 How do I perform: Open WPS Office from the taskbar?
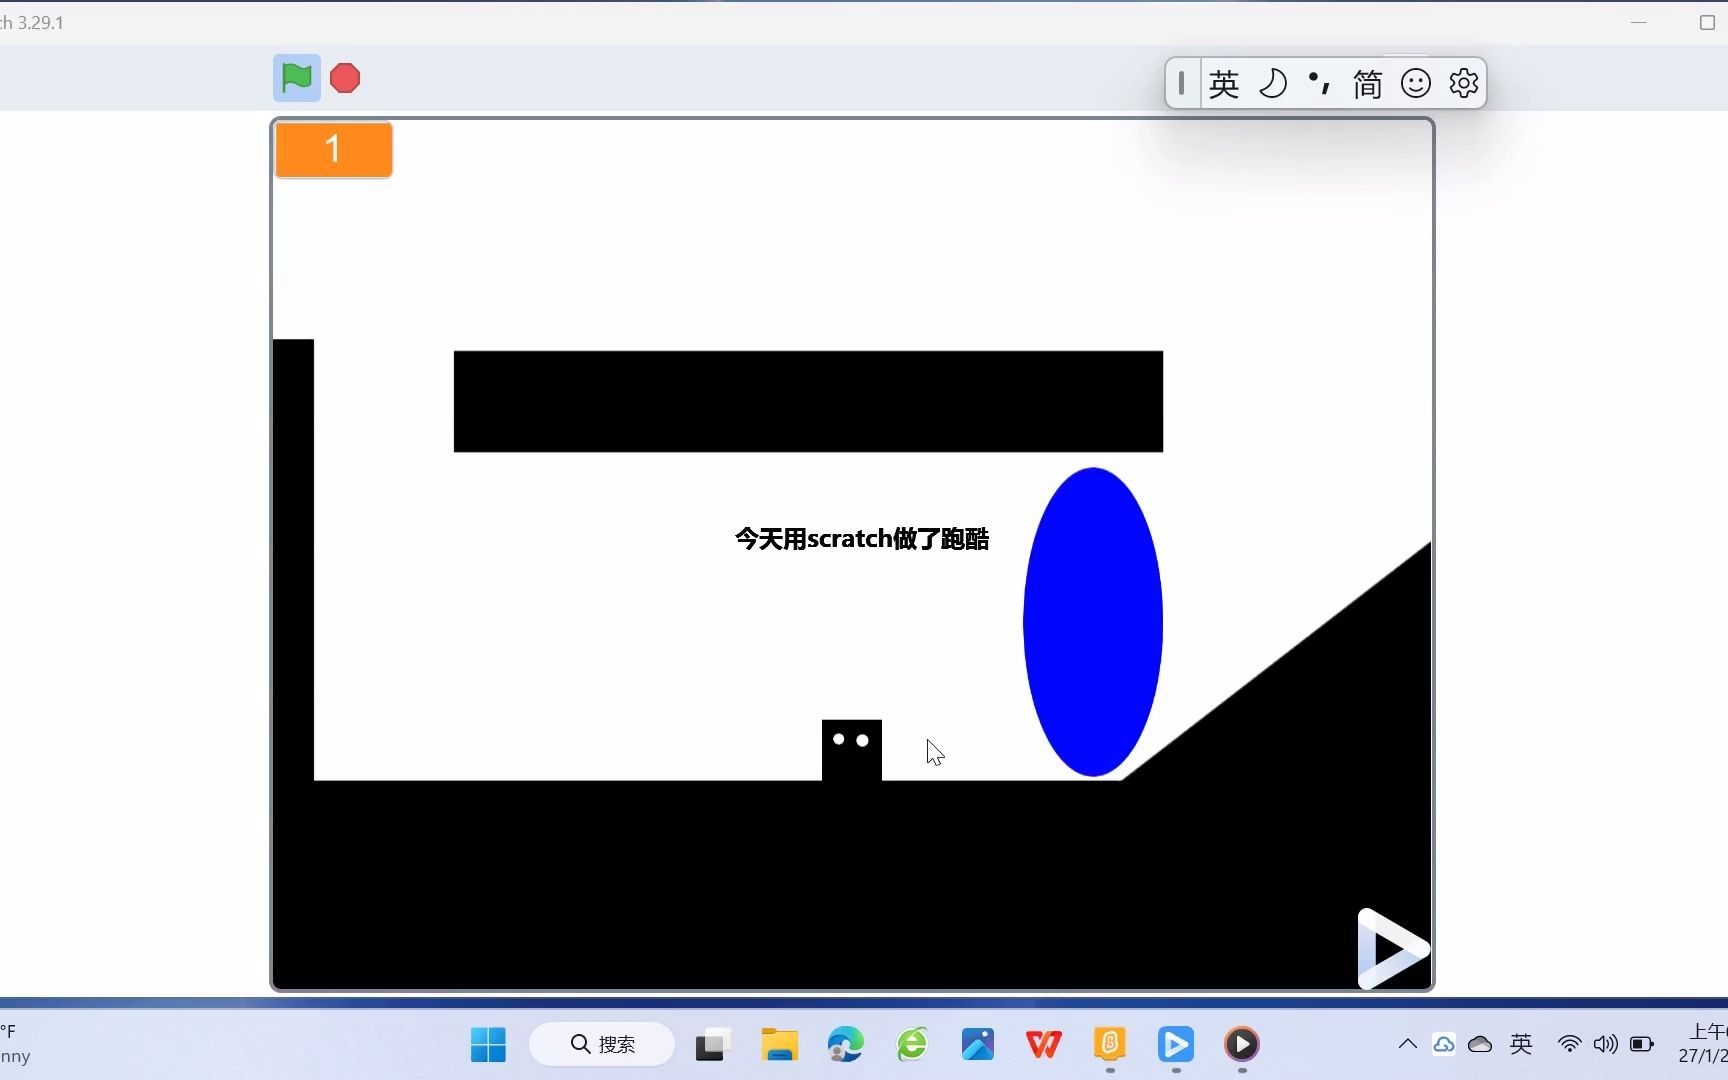1043,1044
